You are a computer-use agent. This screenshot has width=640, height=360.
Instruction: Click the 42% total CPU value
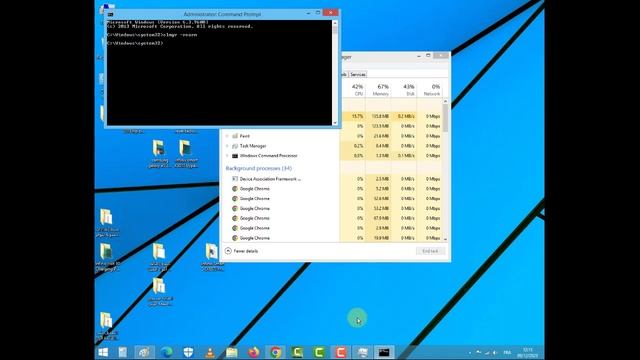[357, 87]
